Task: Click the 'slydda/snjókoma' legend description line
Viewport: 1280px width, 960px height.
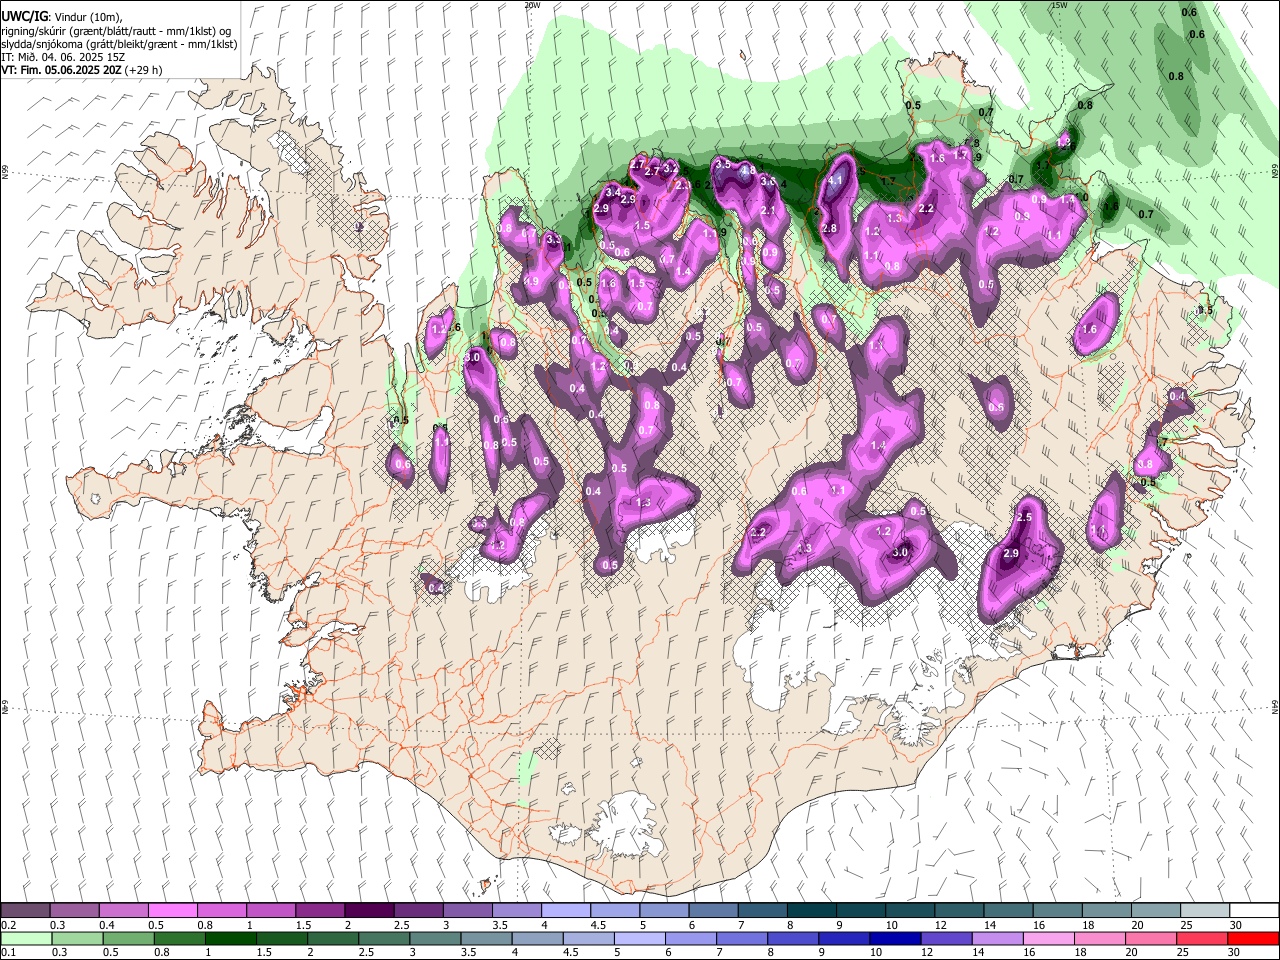Action: pyautogui.click(x=119, y=44)
